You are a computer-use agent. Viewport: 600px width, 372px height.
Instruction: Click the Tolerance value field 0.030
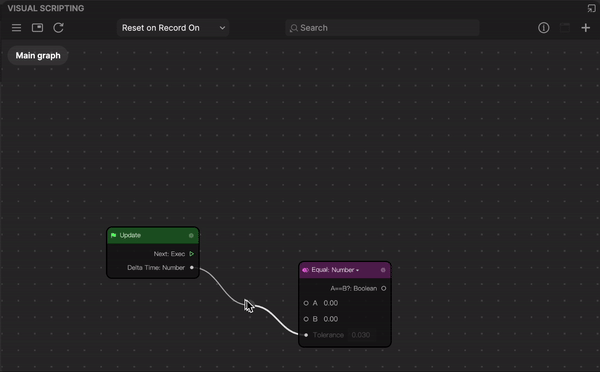tap(361, 335)
